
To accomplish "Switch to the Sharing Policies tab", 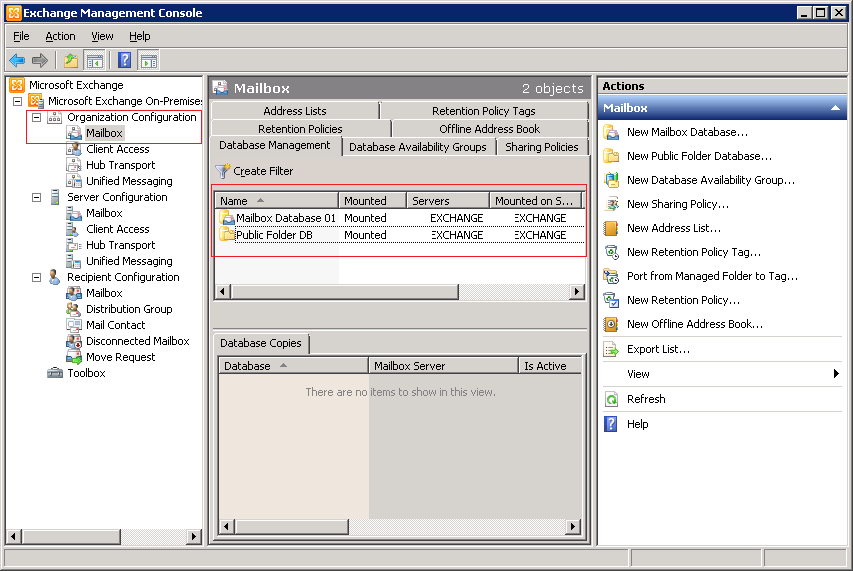I will (x=542, y=147).
